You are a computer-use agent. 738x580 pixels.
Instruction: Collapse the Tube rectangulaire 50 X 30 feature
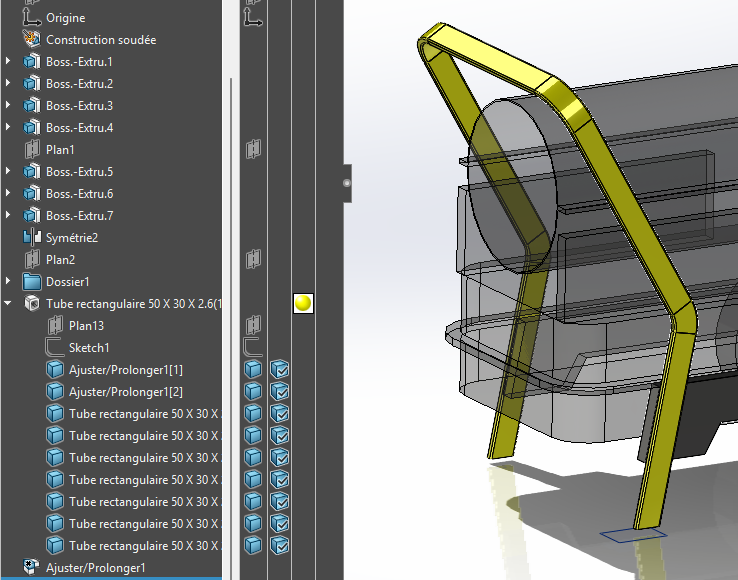click(9, 304)
